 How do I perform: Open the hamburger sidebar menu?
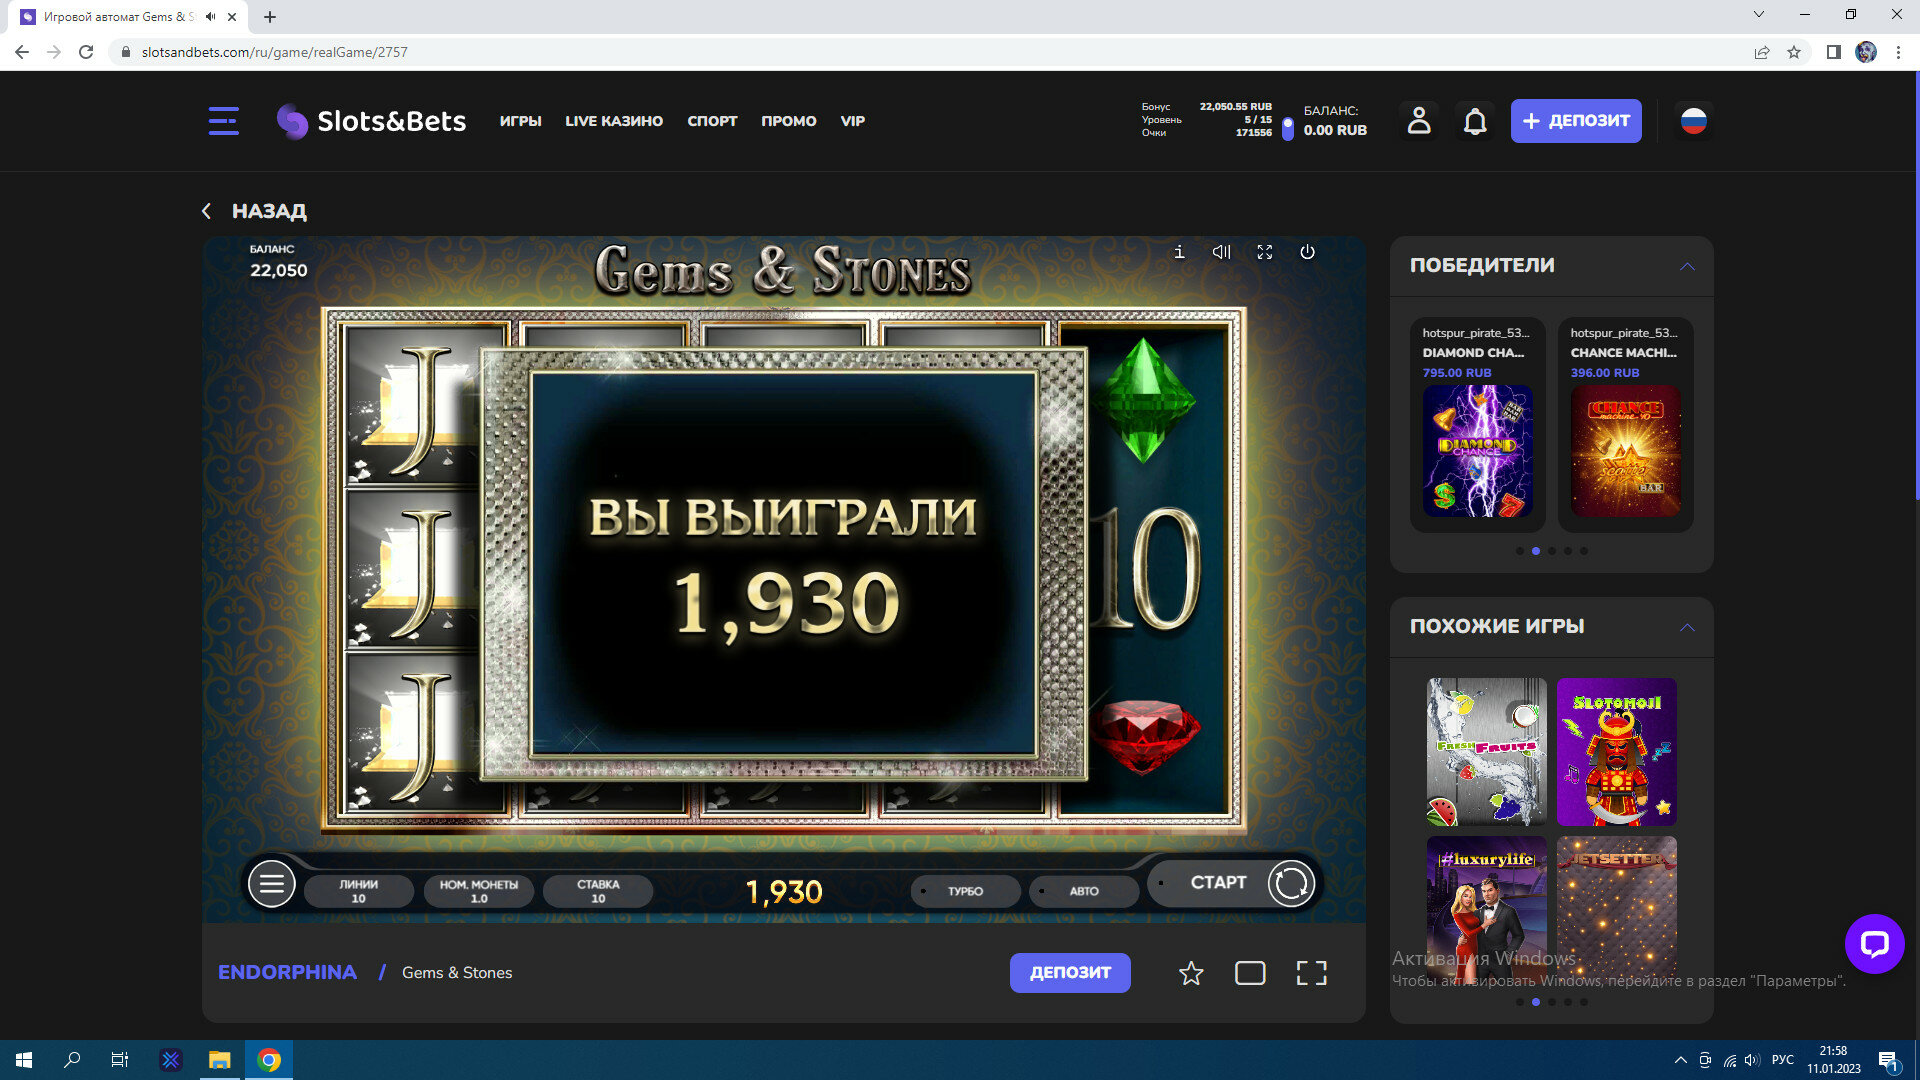click(223, 121)
